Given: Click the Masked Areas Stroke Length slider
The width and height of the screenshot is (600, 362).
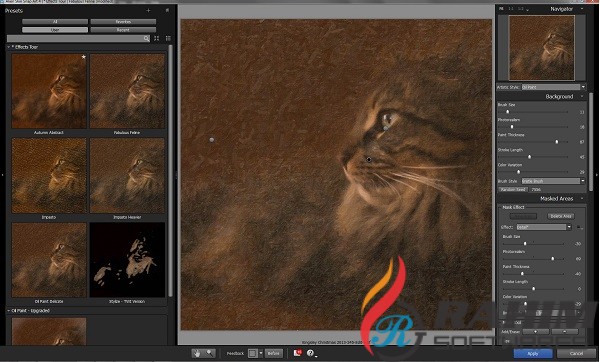Looking at the screenshot, I should pyautogui.click(x=533, y=289).
